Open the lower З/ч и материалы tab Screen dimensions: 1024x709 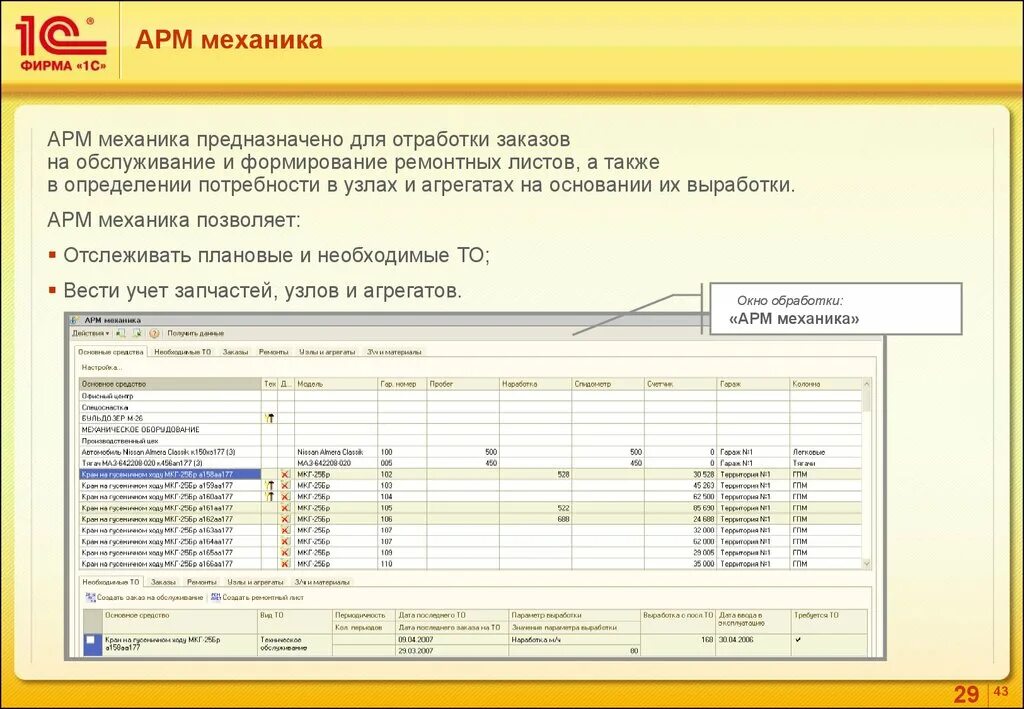[x=322, y=582]
